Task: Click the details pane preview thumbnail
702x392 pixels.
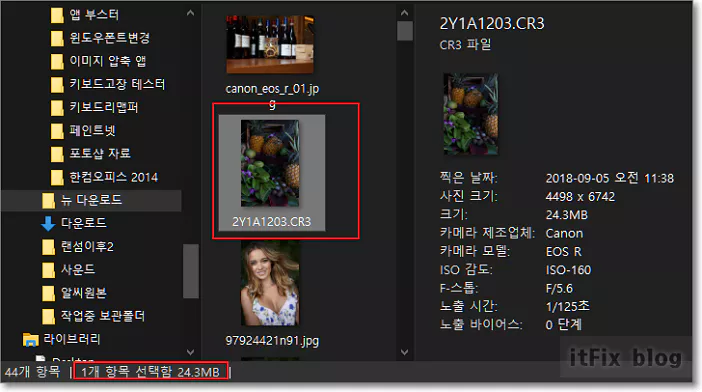Action: 471,114
